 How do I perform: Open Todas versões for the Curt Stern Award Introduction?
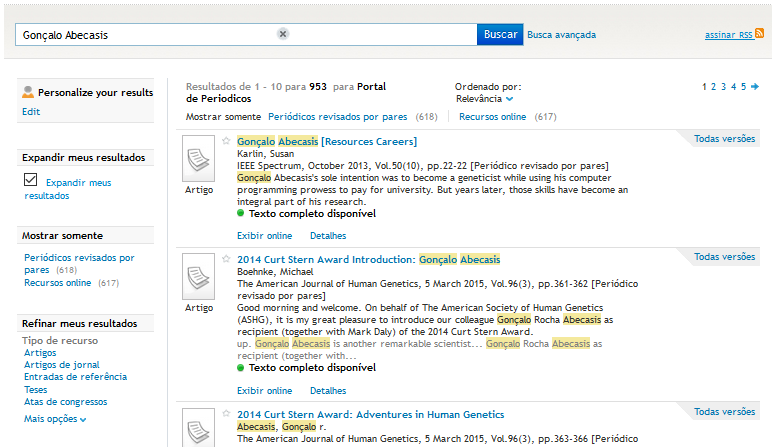click(724, 257)
